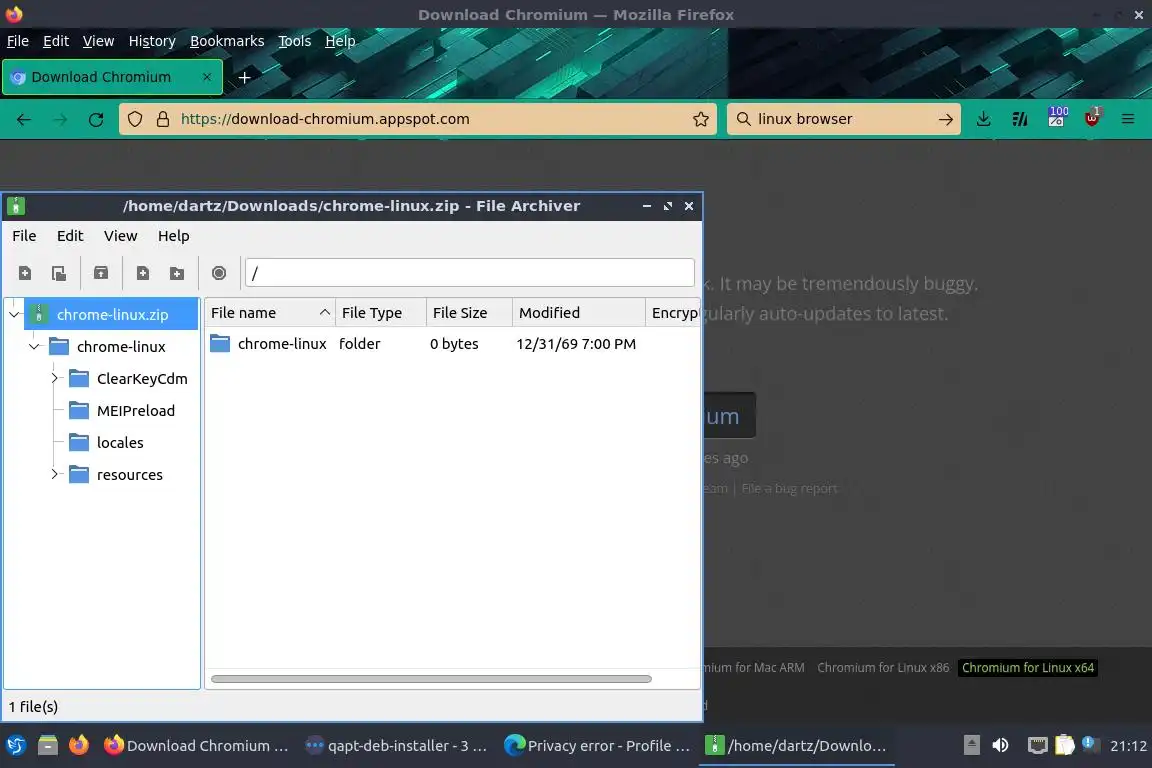
Task: Click the archive path input field
Action: (x=469, y=273)
